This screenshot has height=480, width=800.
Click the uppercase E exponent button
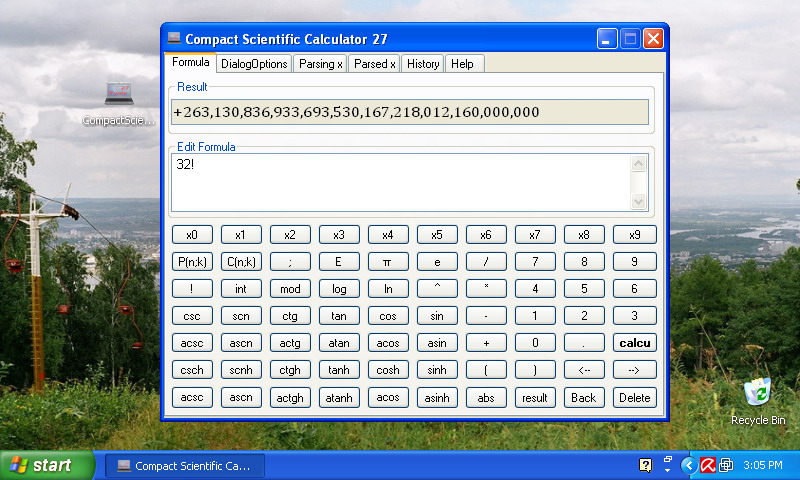(339, 262)
